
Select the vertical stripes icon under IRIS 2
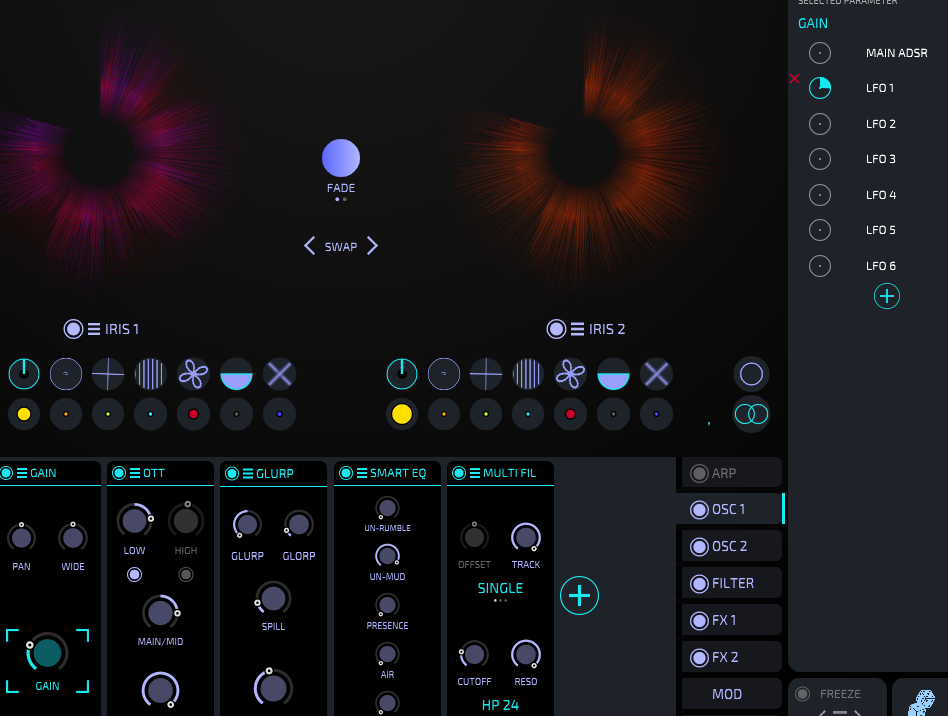pyautogui.click(x=528, y=374)
